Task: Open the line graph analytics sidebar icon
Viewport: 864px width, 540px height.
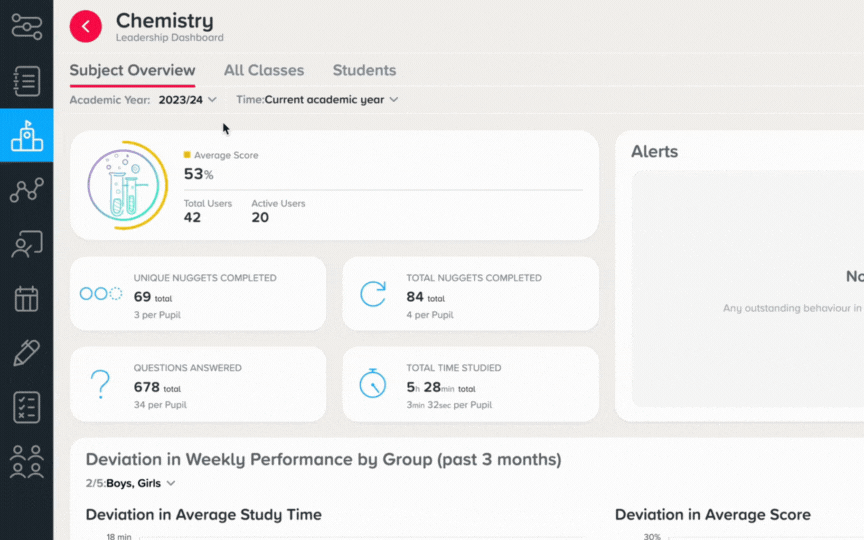Action: point(26,190)
